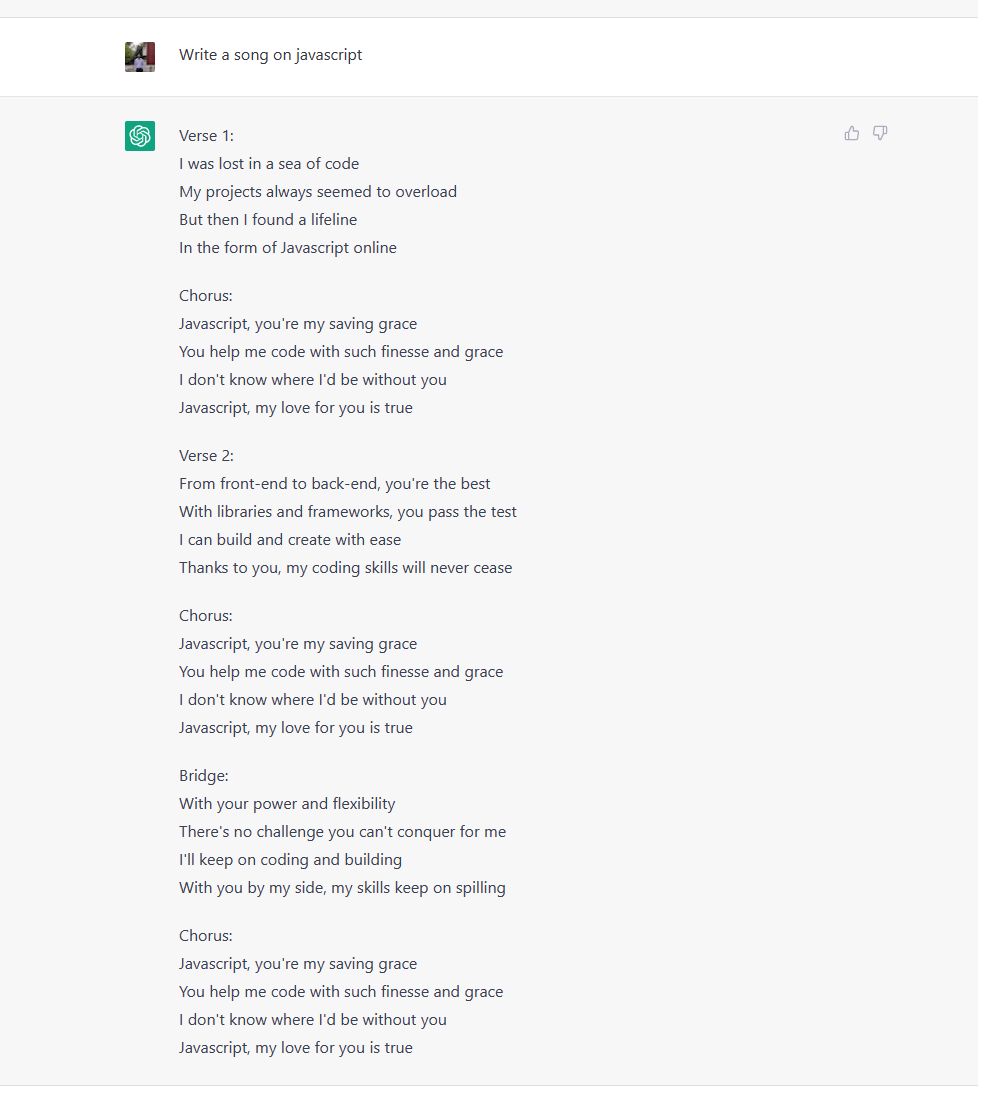Image resolution: width=988 pixels, height=1094 pixels.
Task: Click the ChatGPT logo avatar
Action: pyautogui.click(x=142, y=137)
